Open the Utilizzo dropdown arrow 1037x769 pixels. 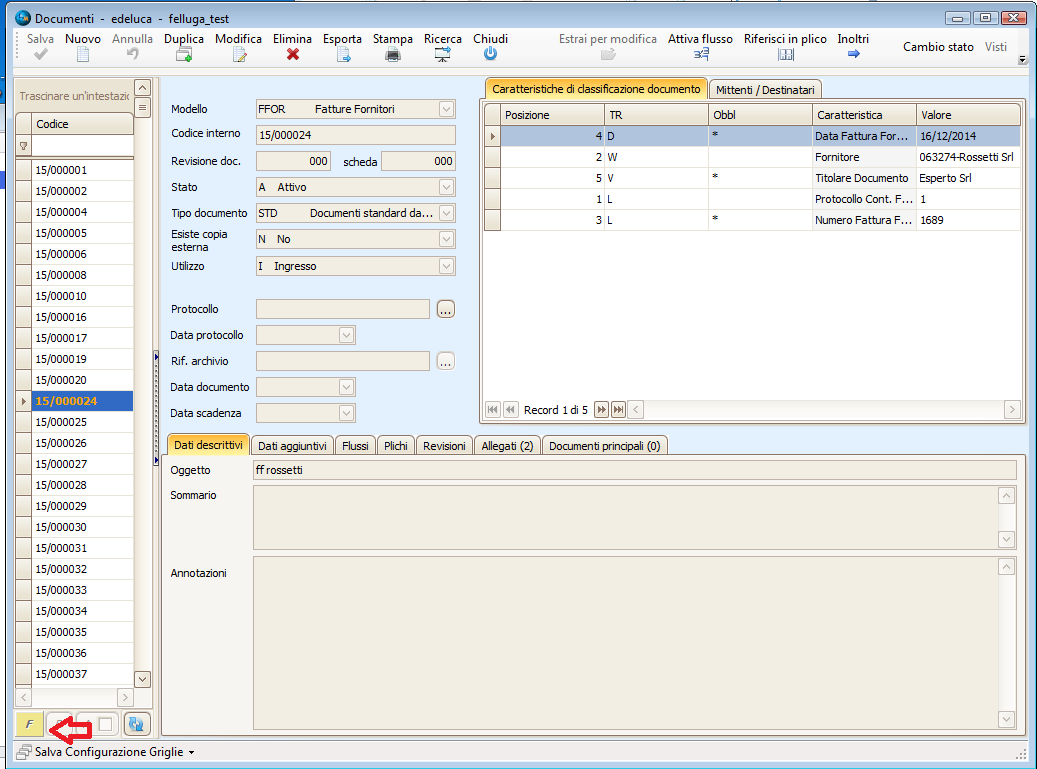[446, 266]
